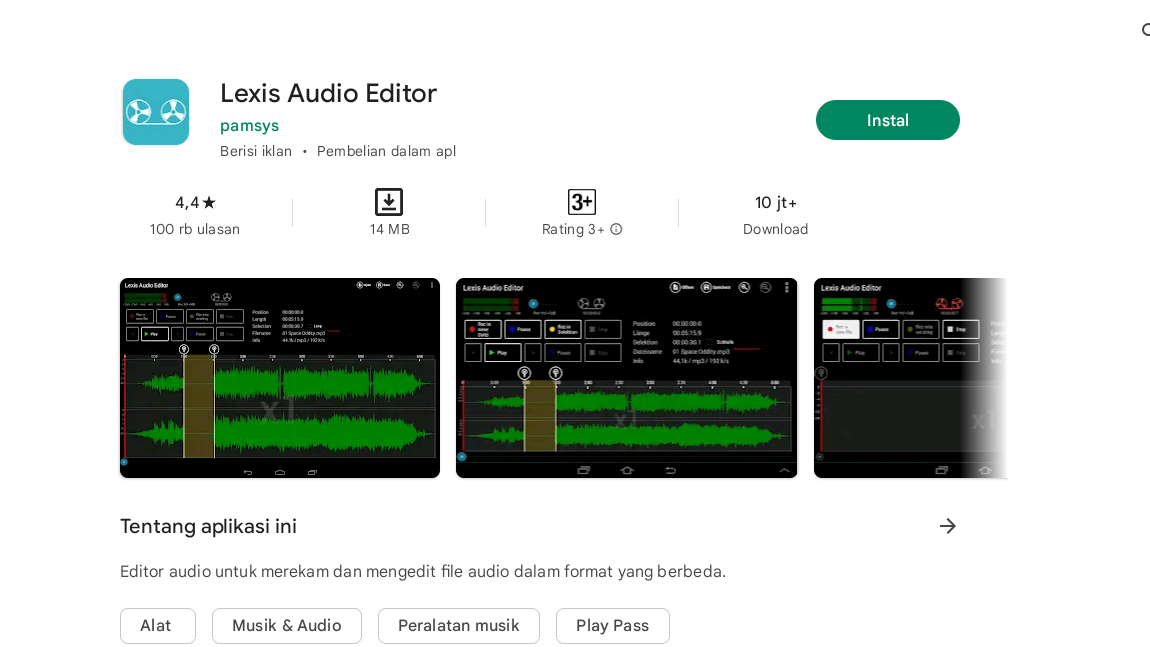The image size is (1150, 647).
Task: Open first waveform screenshot thumbnail
Action: [x=280, y=379]
